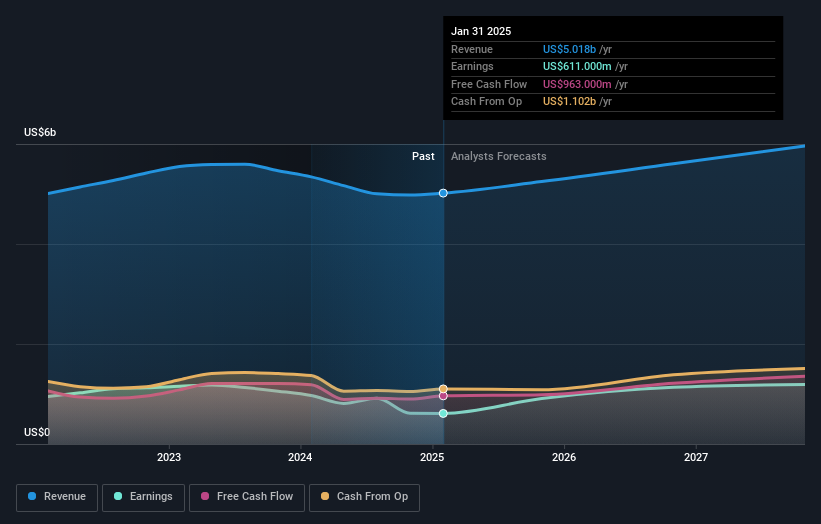Click the US$1.102b cash from op value
This screenshot has width=821, height=524.
click(569, 102)
